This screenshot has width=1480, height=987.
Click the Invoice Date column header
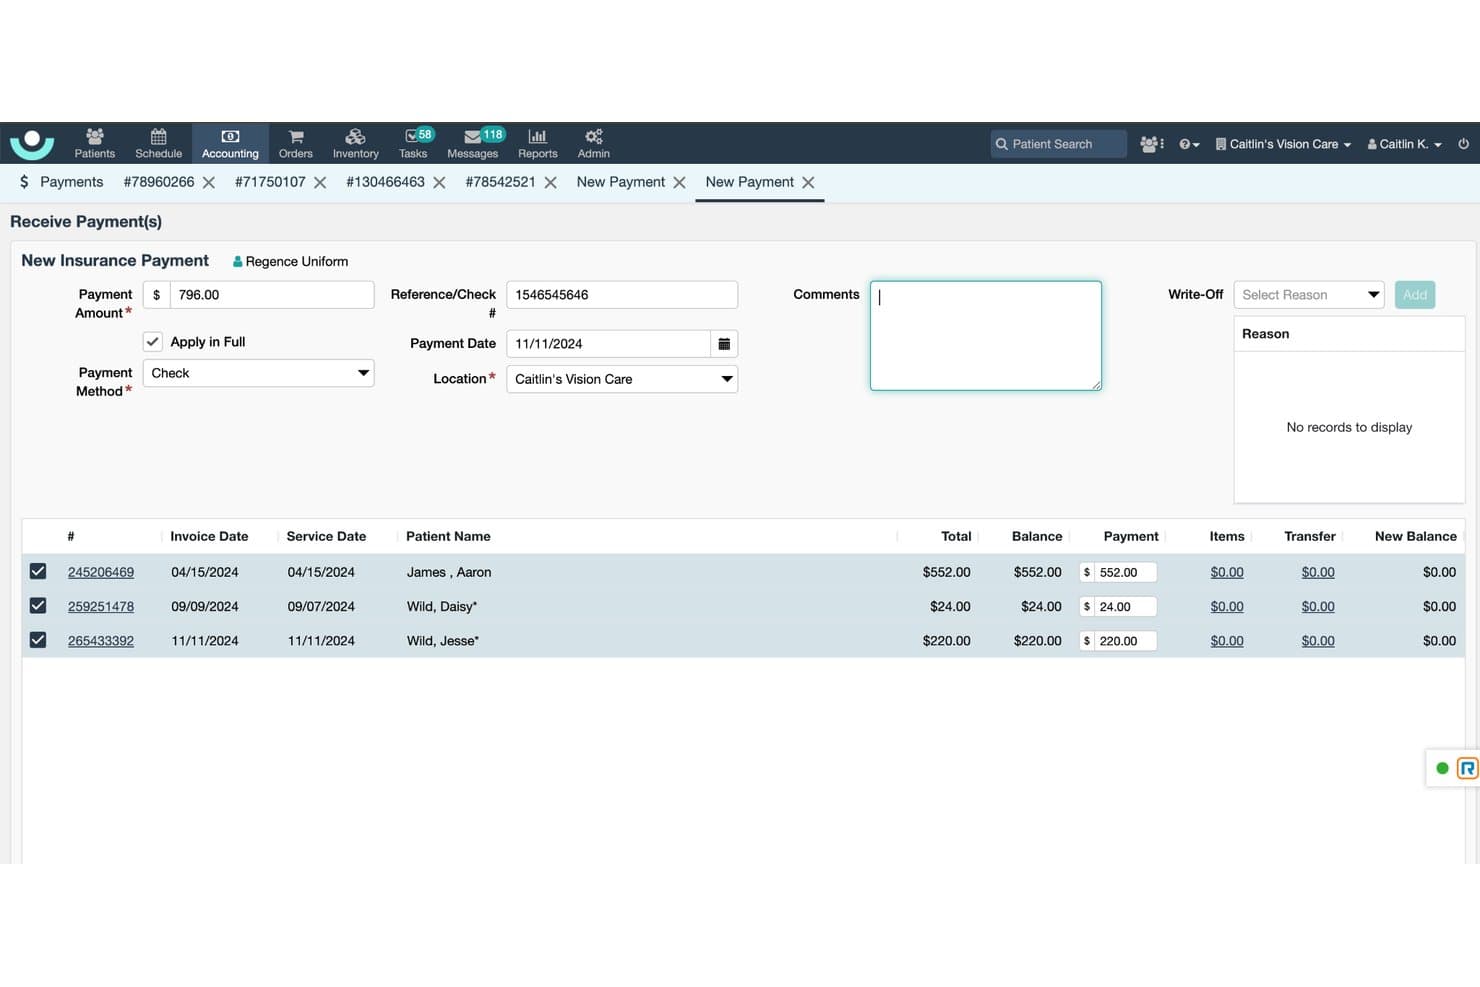[209, 536]
